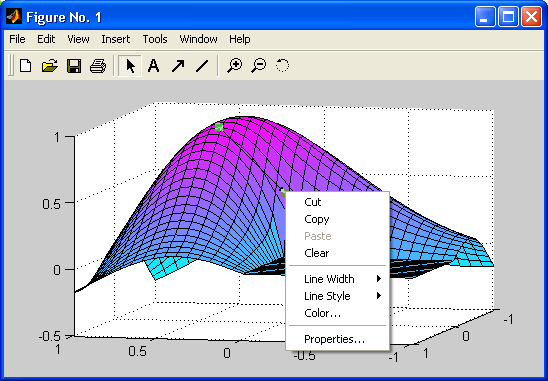
Task: Select the Insert Arrow tool
Action: (178, 66)
